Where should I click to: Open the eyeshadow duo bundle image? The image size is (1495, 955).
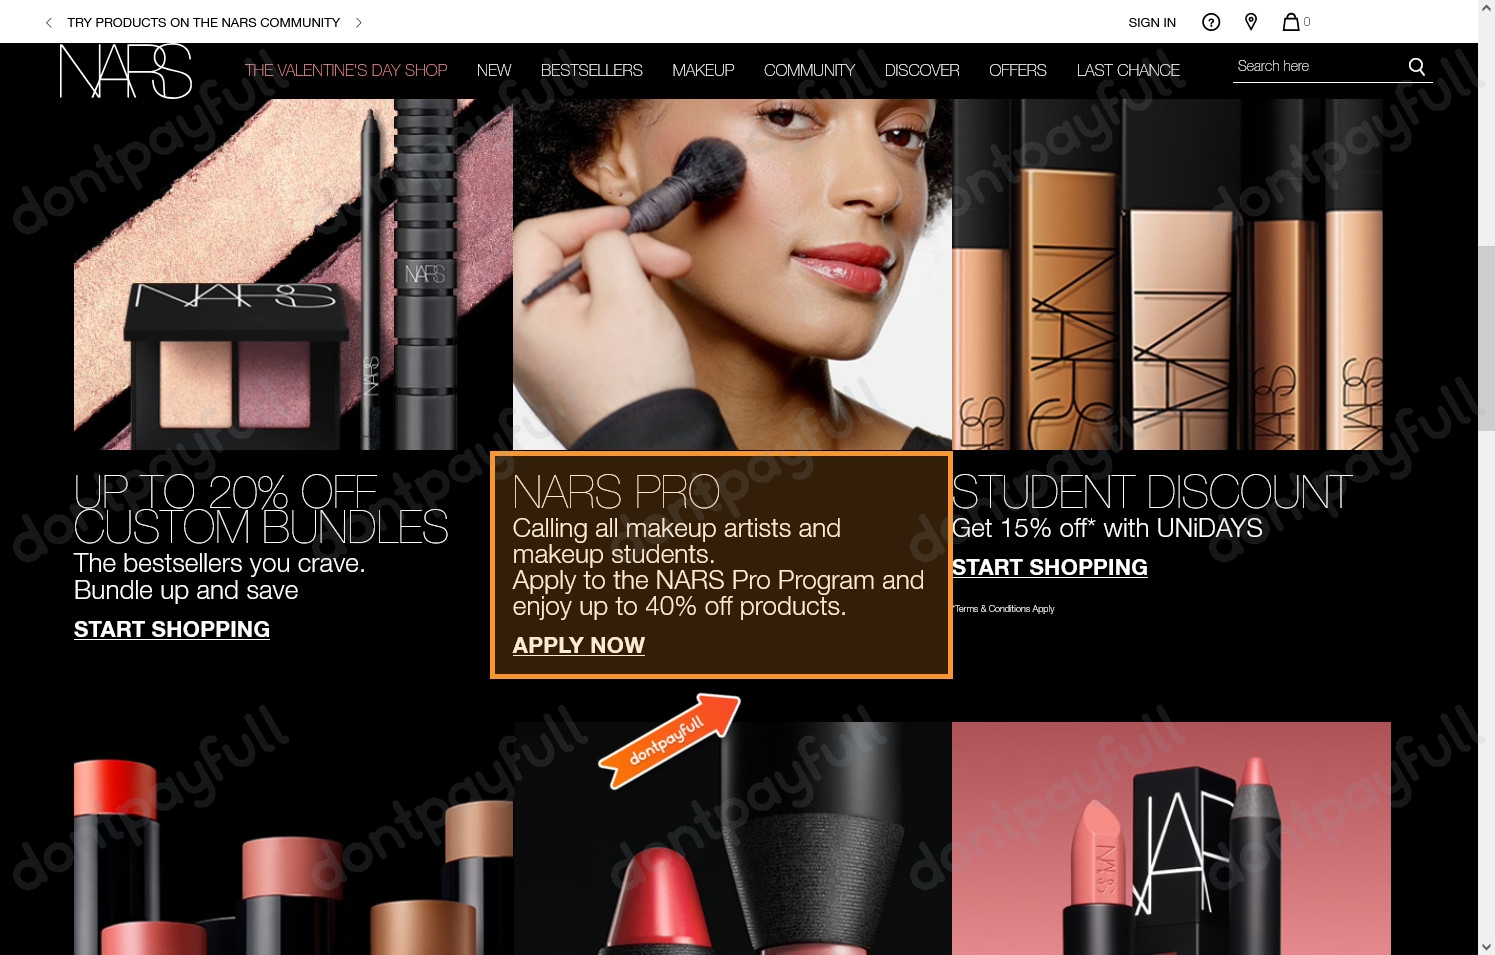pyautogui.click(x=293, y=274)
